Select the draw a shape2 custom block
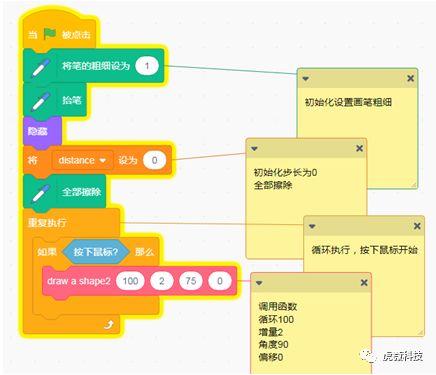 79,281
